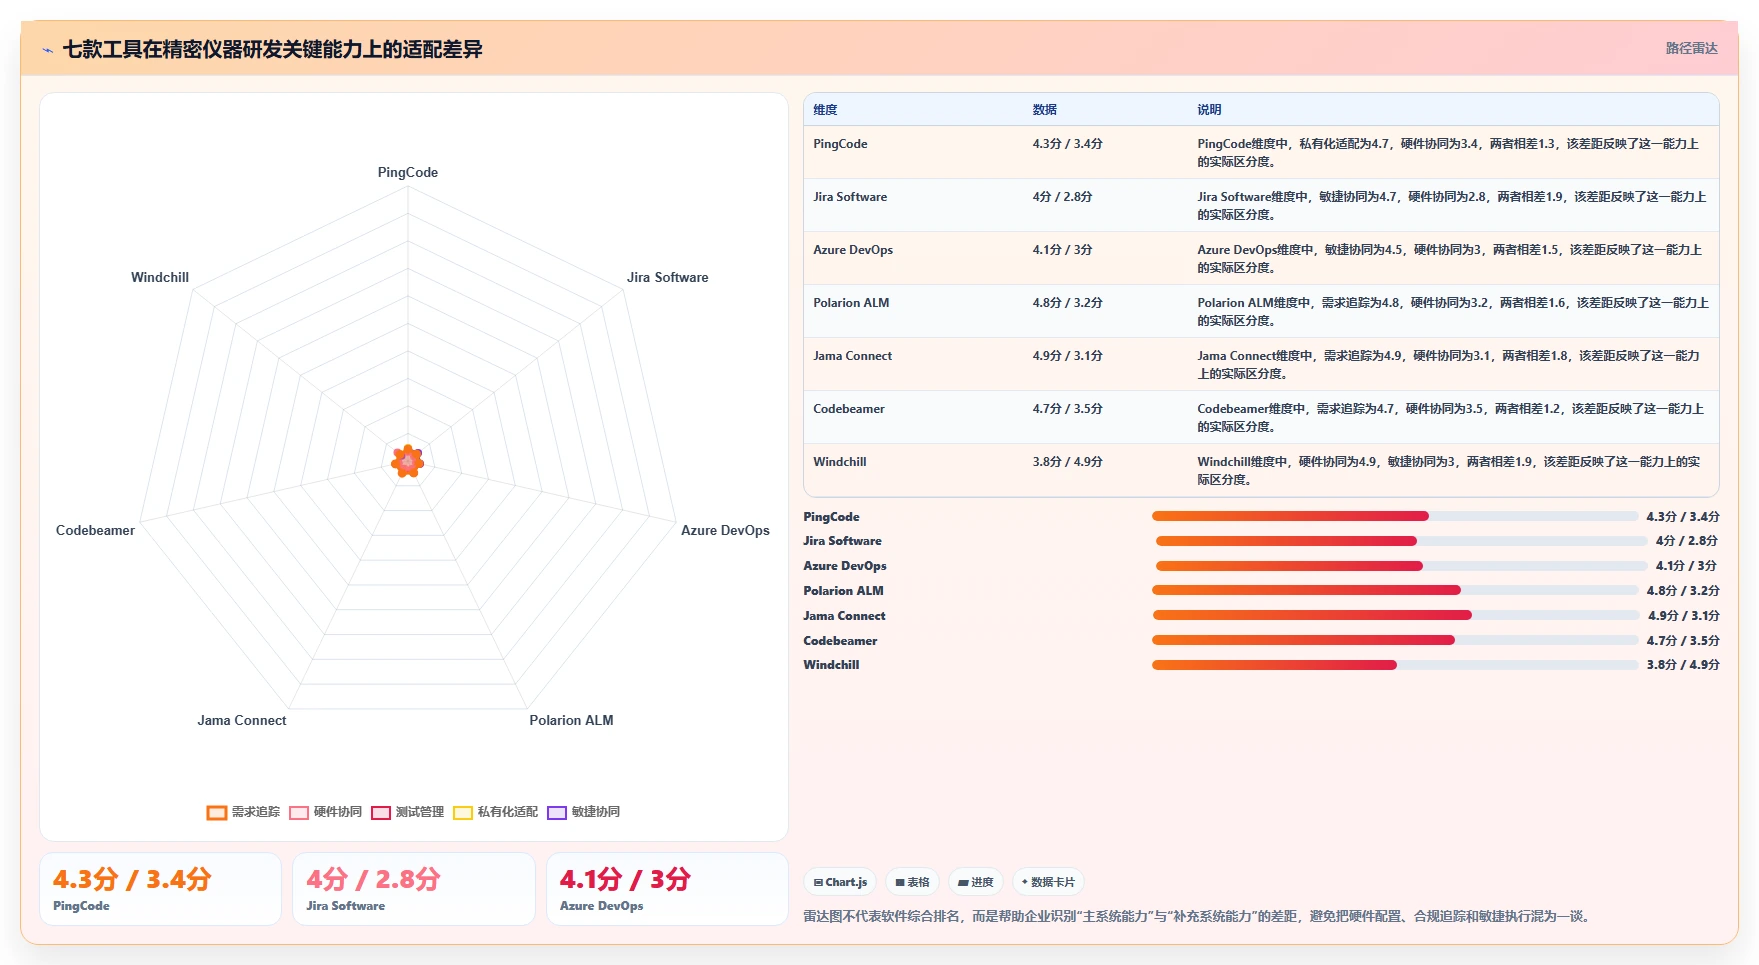This screenshot has height=965, width=1759.
Task: Click the 表格 tag chip
Action: [x=912, y=882]
